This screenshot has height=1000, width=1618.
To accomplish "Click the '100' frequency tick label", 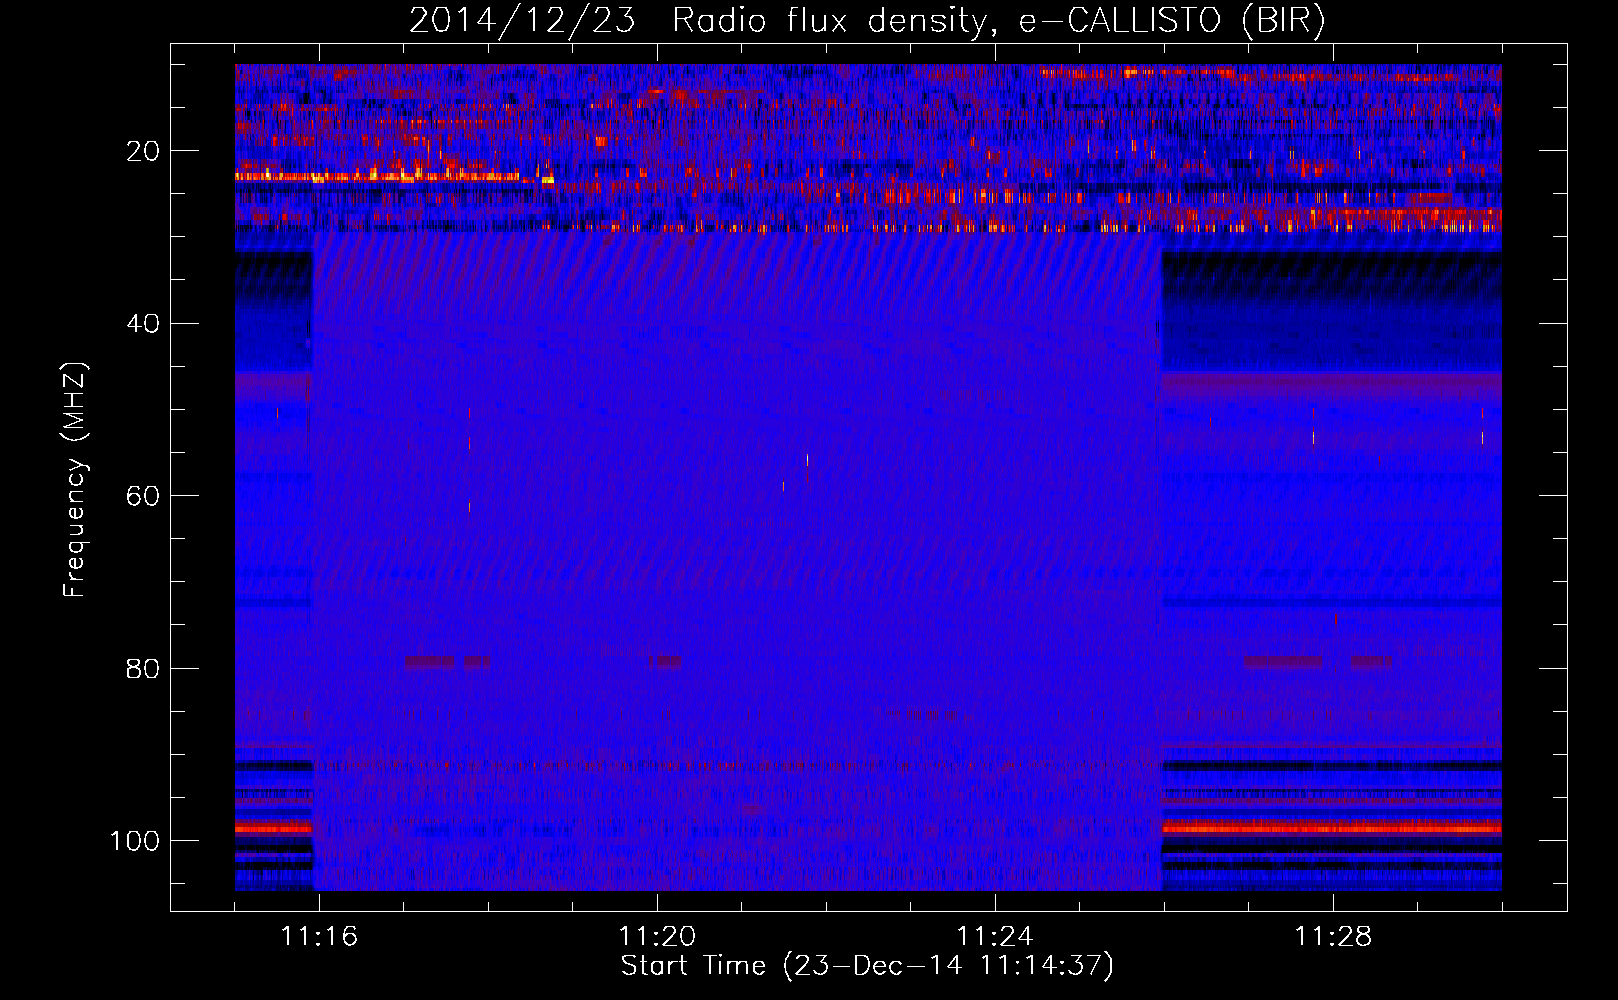I will coord(135,841).
